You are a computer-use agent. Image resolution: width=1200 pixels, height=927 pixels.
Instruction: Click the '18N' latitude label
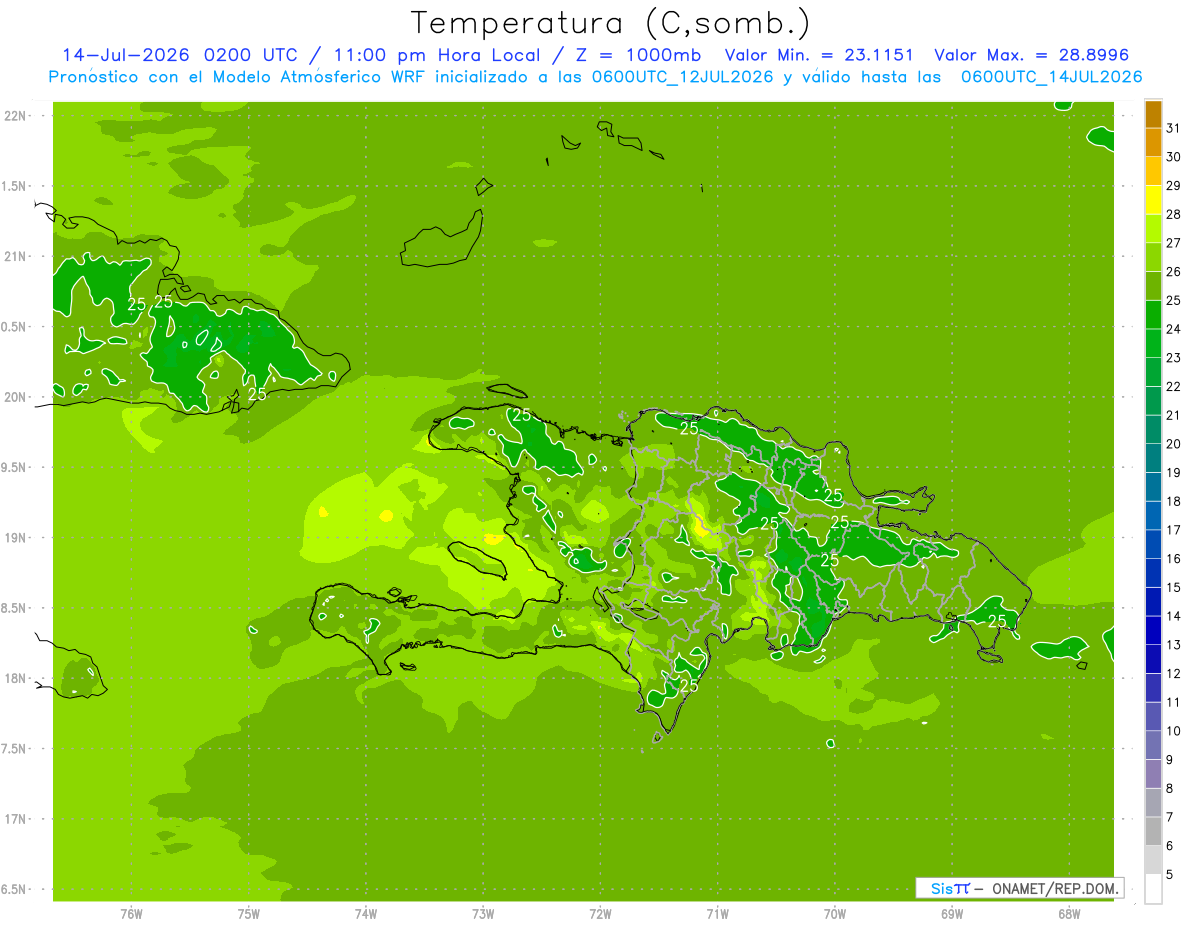[x=16, y=678]
